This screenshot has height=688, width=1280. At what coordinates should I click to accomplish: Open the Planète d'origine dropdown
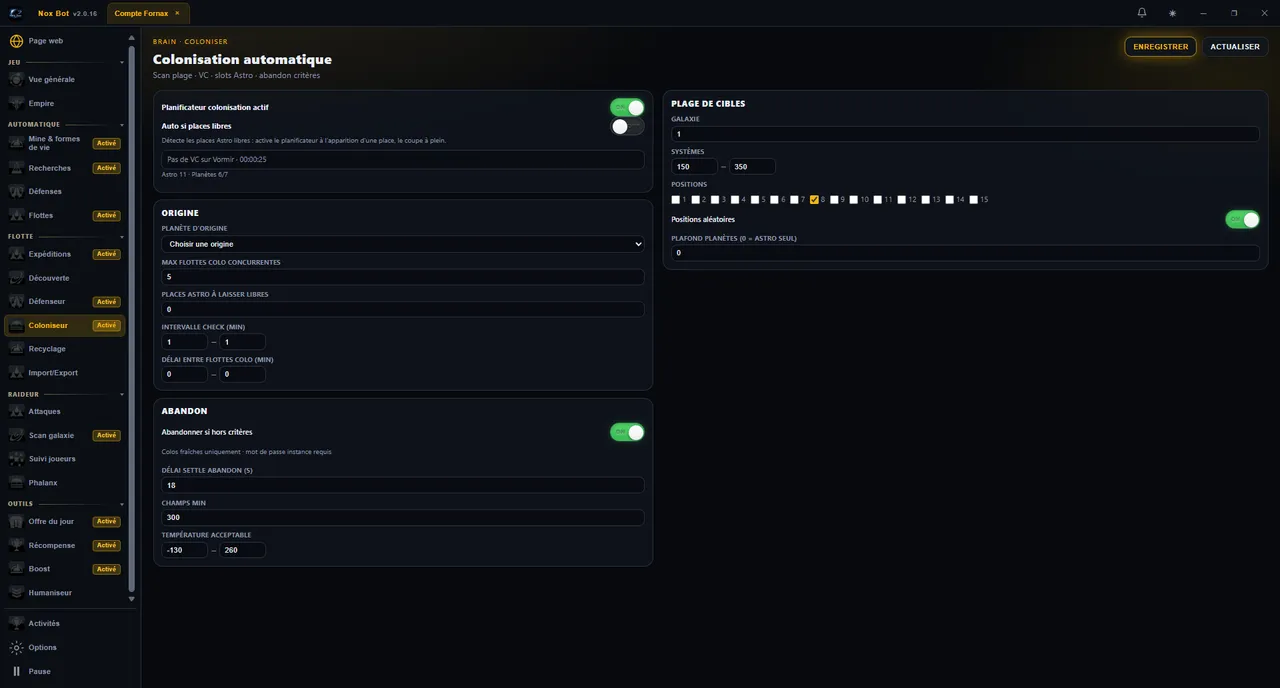(x=403, y=244)
